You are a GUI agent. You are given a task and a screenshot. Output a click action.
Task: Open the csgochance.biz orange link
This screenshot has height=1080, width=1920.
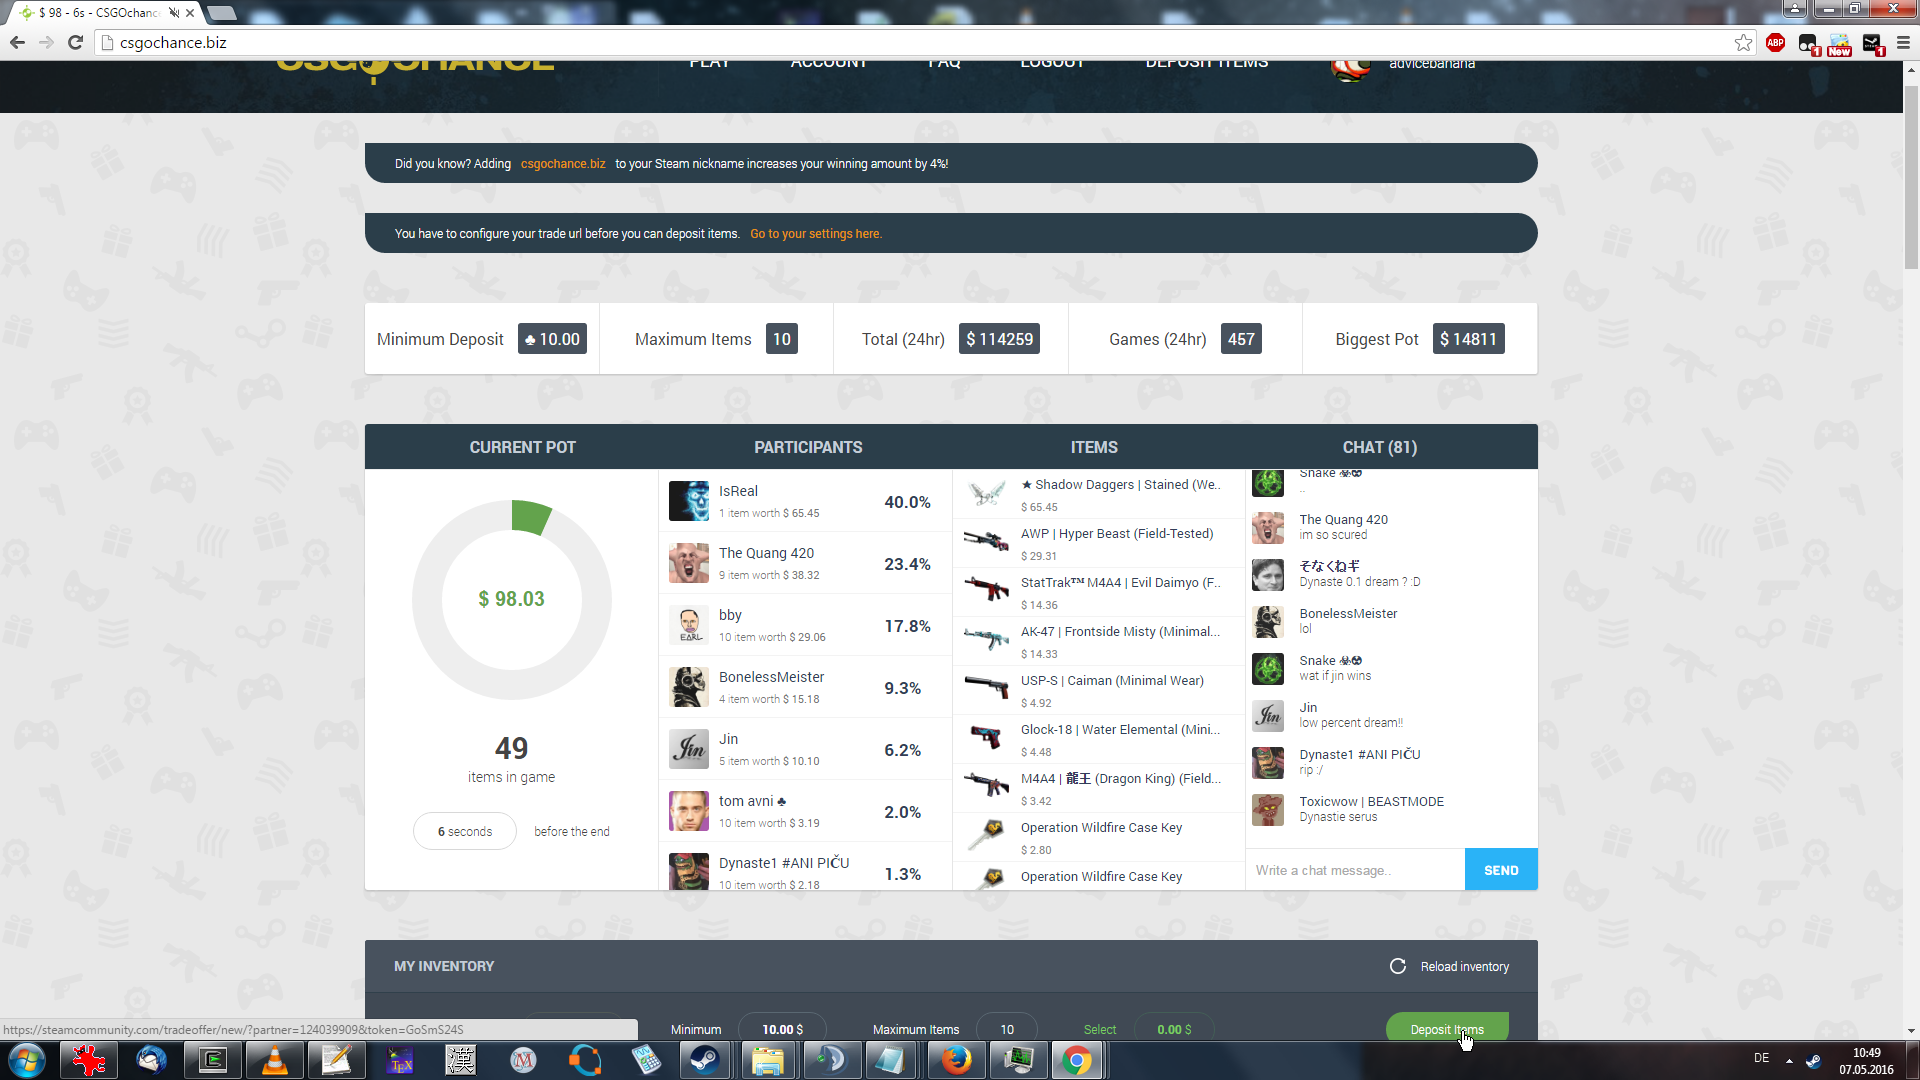click(562, 164)
